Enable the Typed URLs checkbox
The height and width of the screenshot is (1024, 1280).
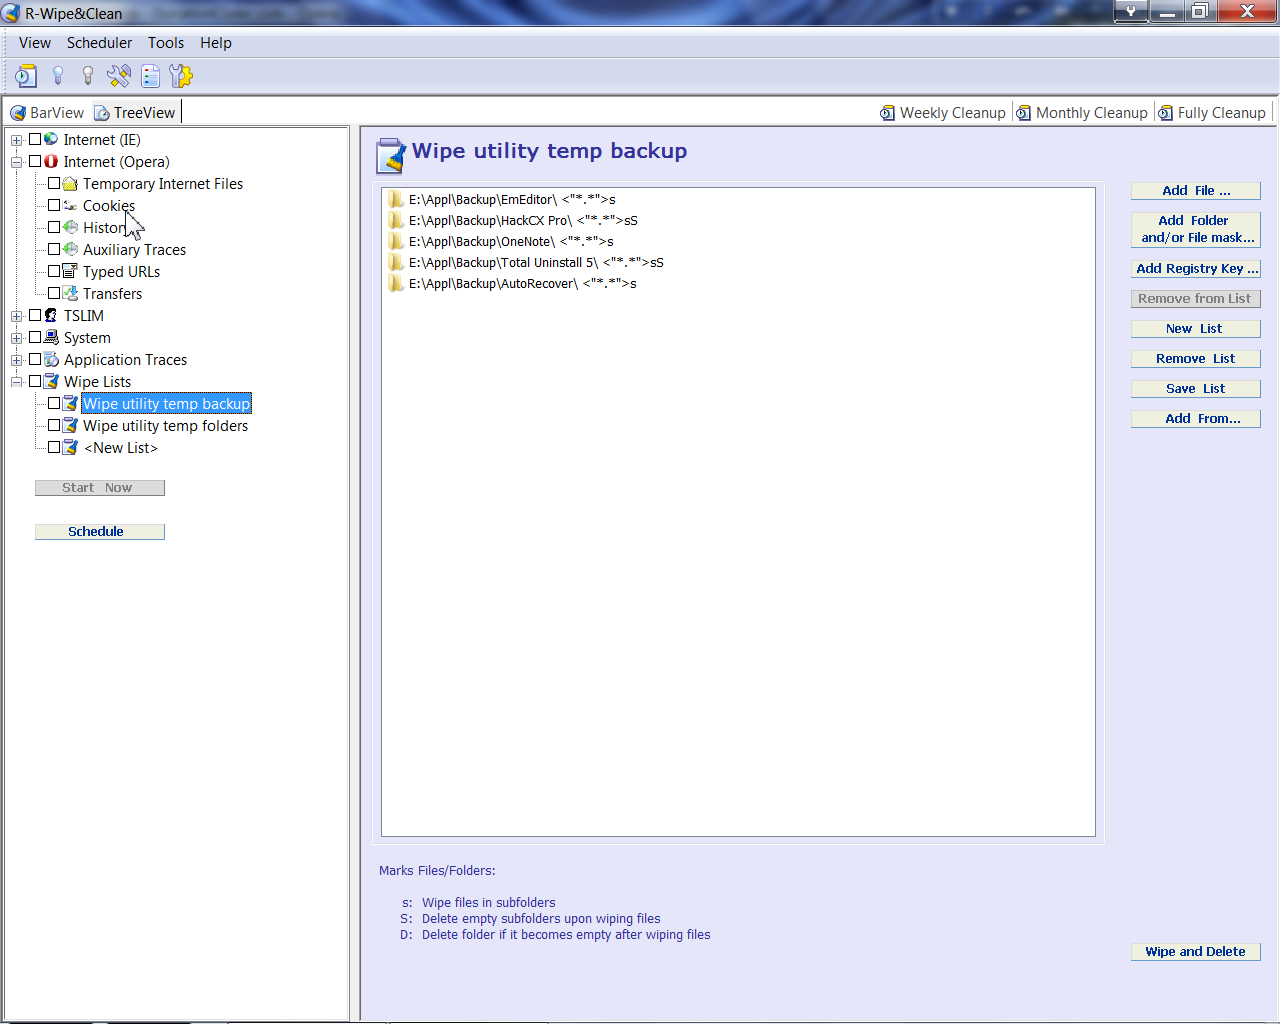[54, 271]
